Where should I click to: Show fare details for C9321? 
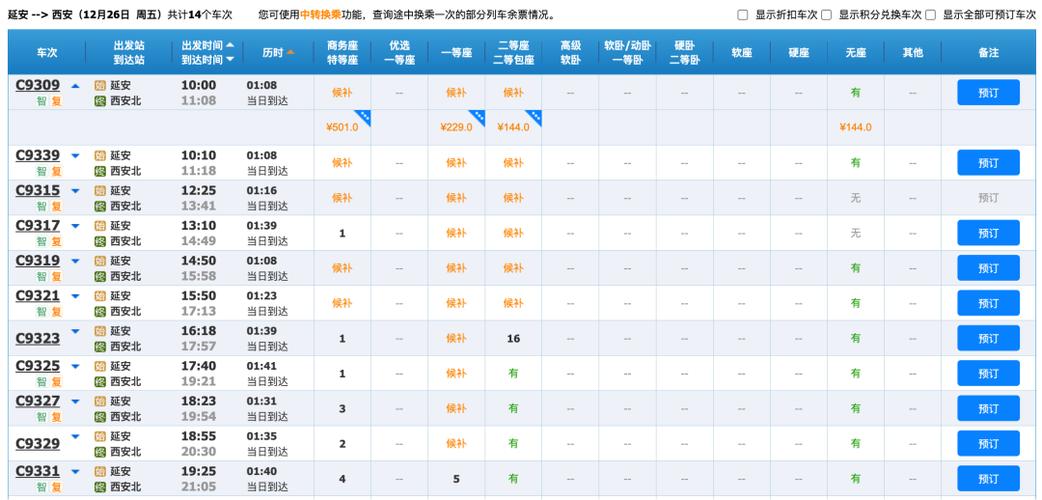75,297
